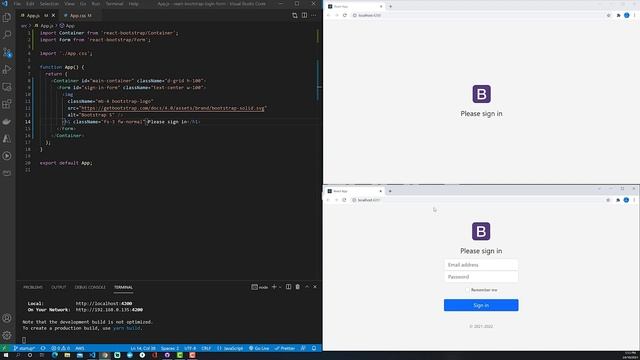Open Run and Debug view
The height and width of the screenshot is (360, 640).
pyautogui.click(x=7, y=69)
